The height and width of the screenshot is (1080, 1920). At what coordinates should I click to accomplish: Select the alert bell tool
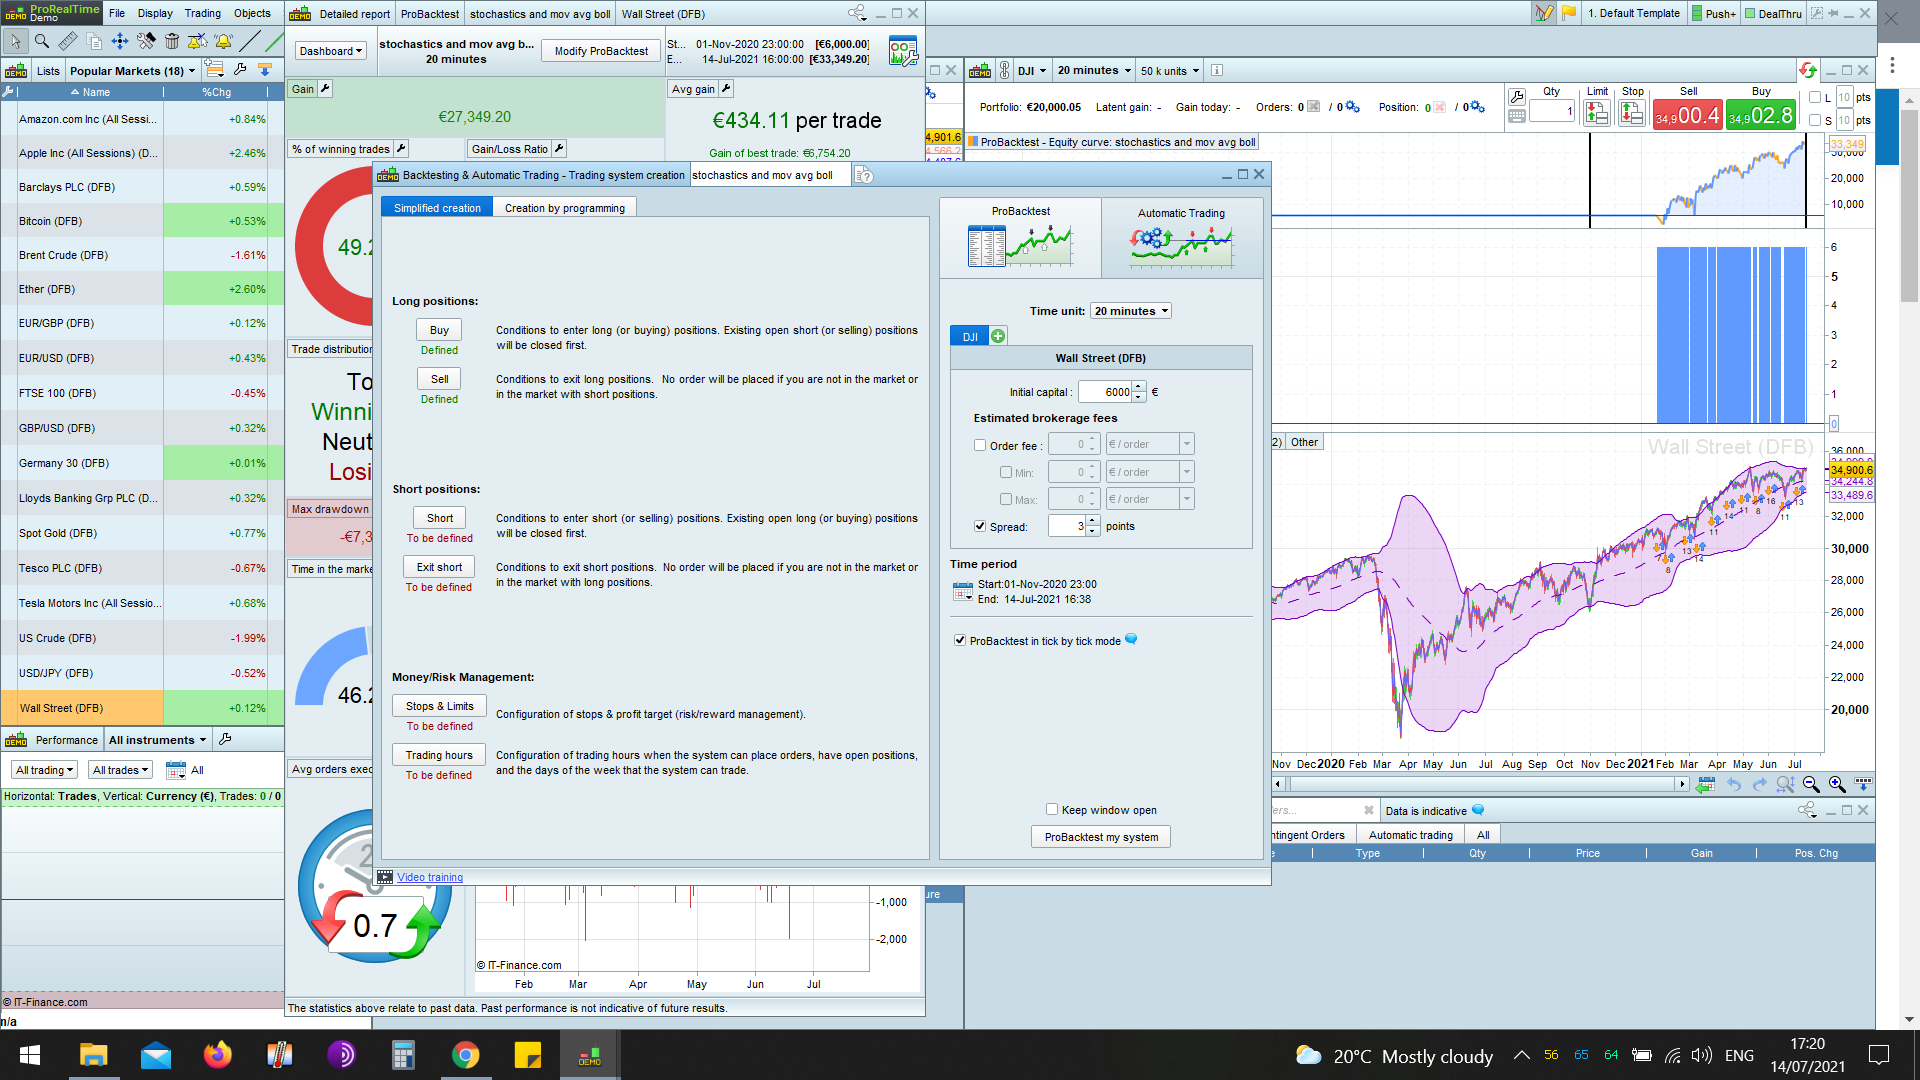coord(222,42)
